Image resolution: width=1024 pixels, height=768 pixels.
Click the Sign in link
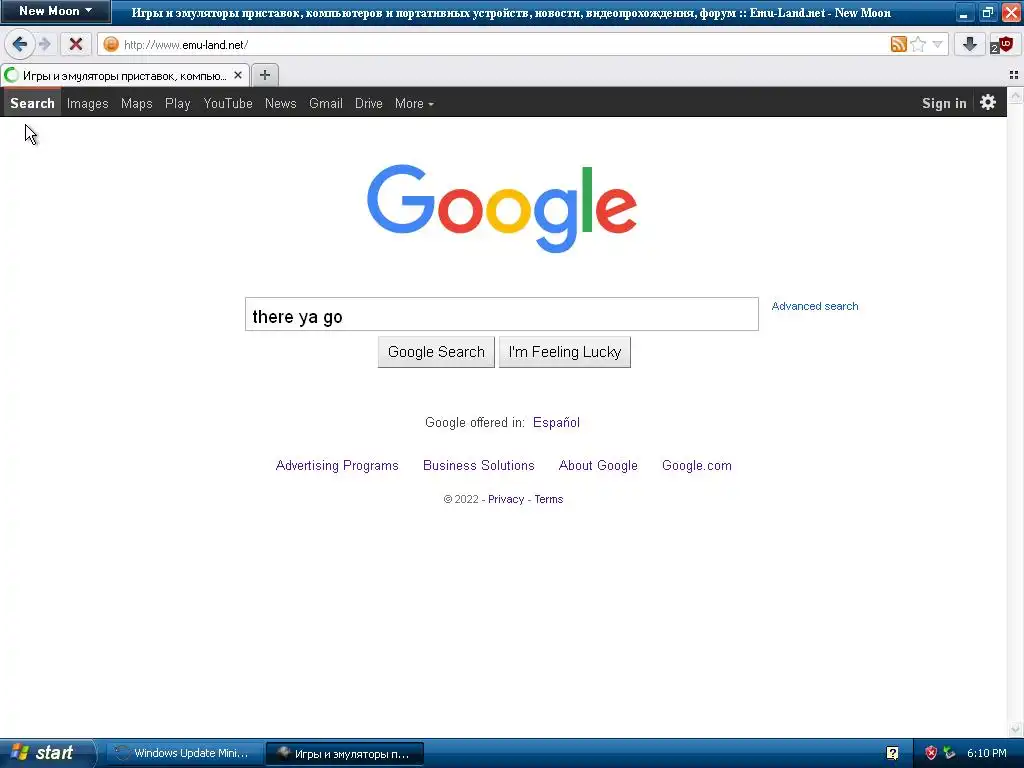point(944,103)
